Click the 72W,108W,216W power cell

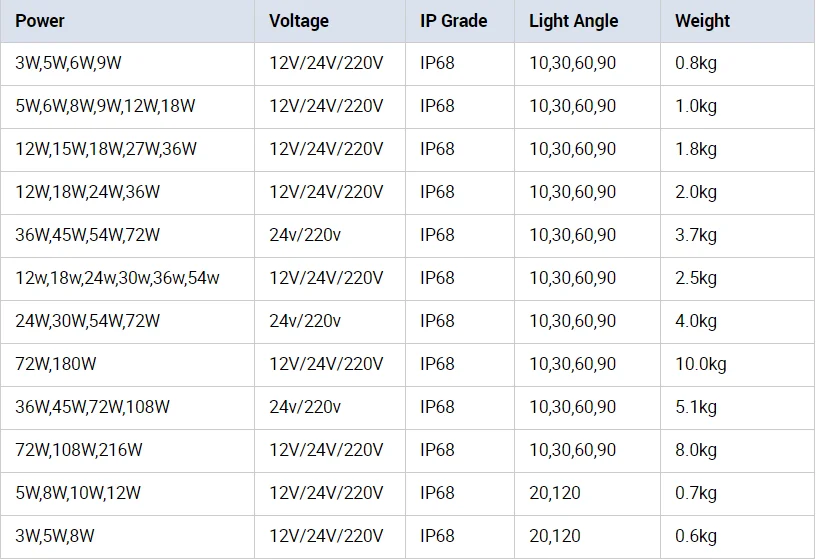pos(79,450)
